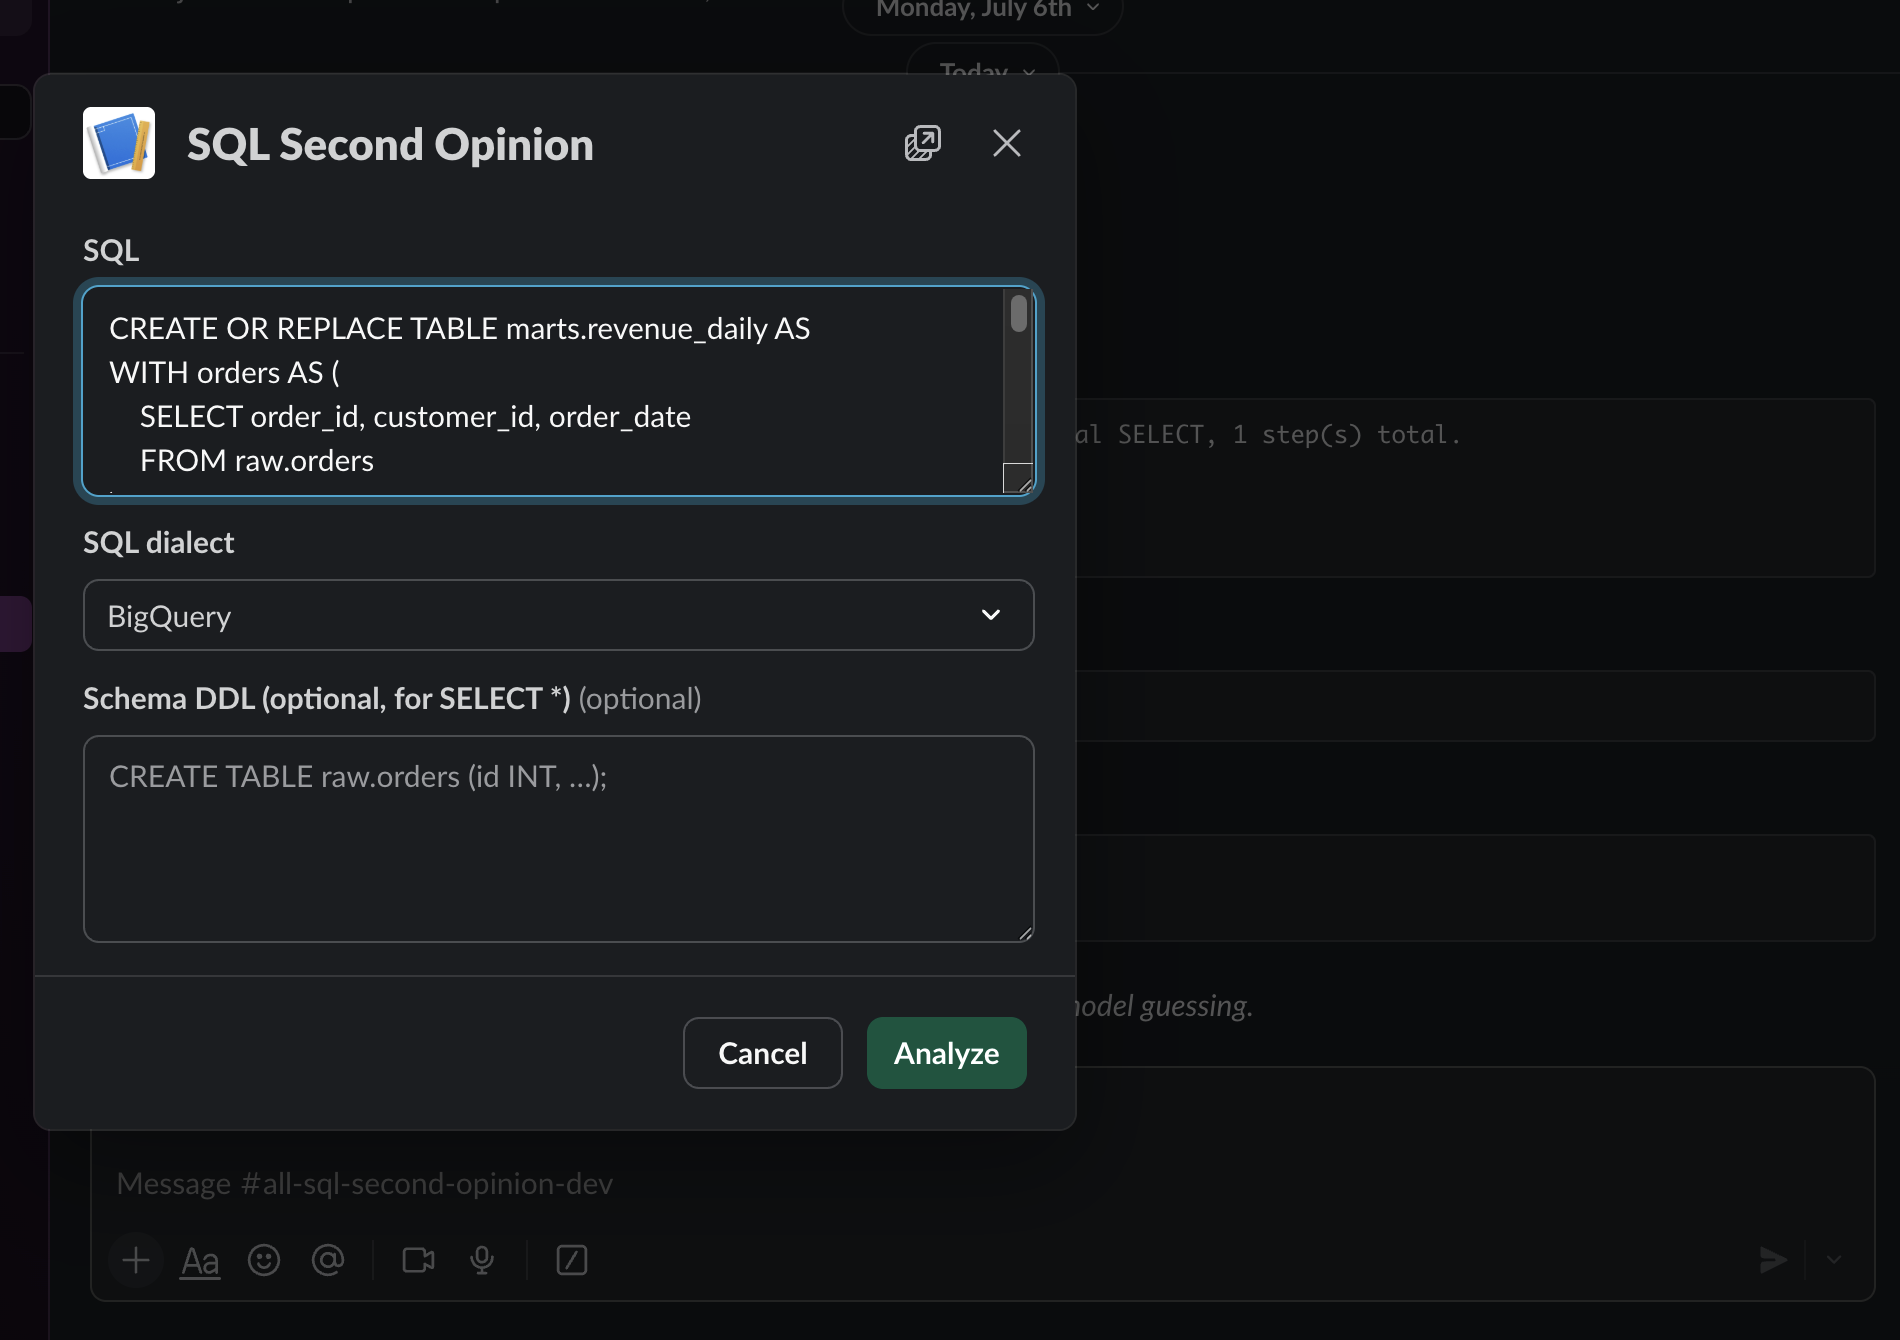The width and height of the screenshot is (1900, 1340).
Task: Click the SQL Second Opinion app icon
Action: pyautogui.click(x=119, y=143)
